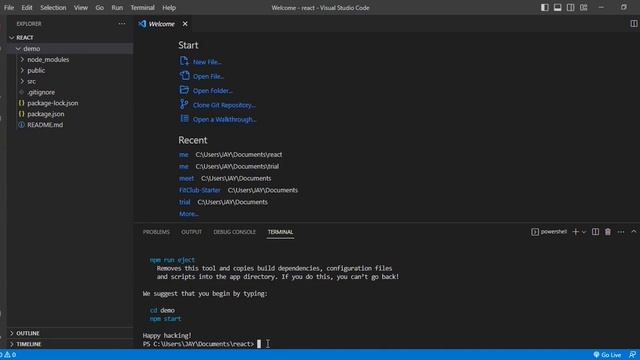
Task: Collapse the REACT root folder
Action: tap(12, 38)
